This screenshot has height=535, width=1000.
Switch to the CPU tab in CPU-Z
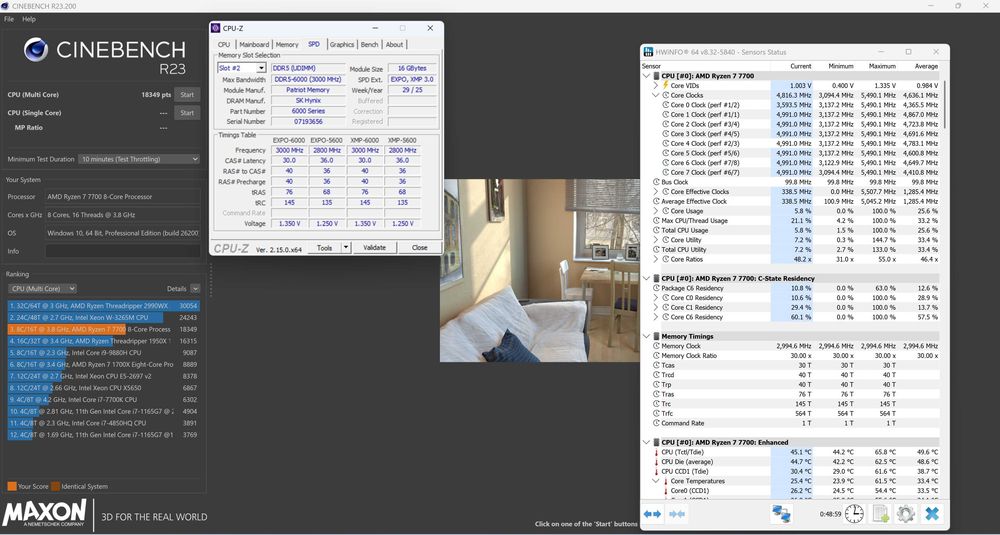pyautogui.click(x=224, y=45)
